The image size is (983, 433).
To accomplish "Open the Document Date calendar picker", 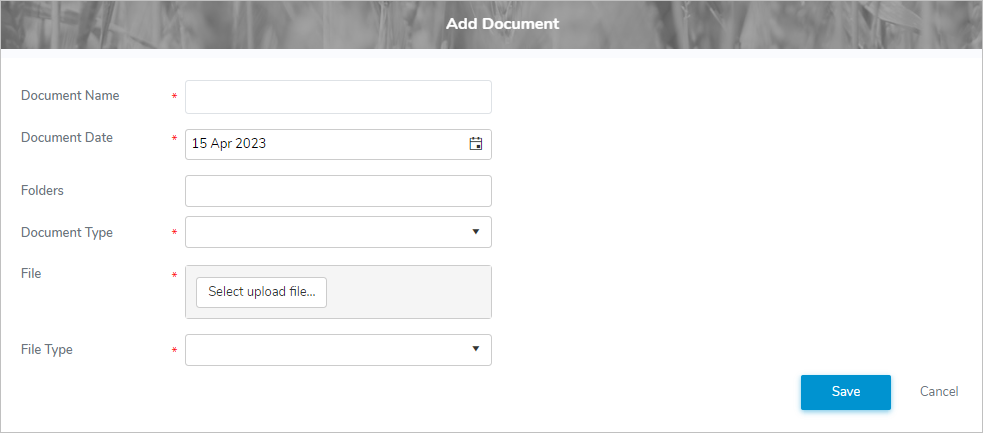I will (476, 144).
